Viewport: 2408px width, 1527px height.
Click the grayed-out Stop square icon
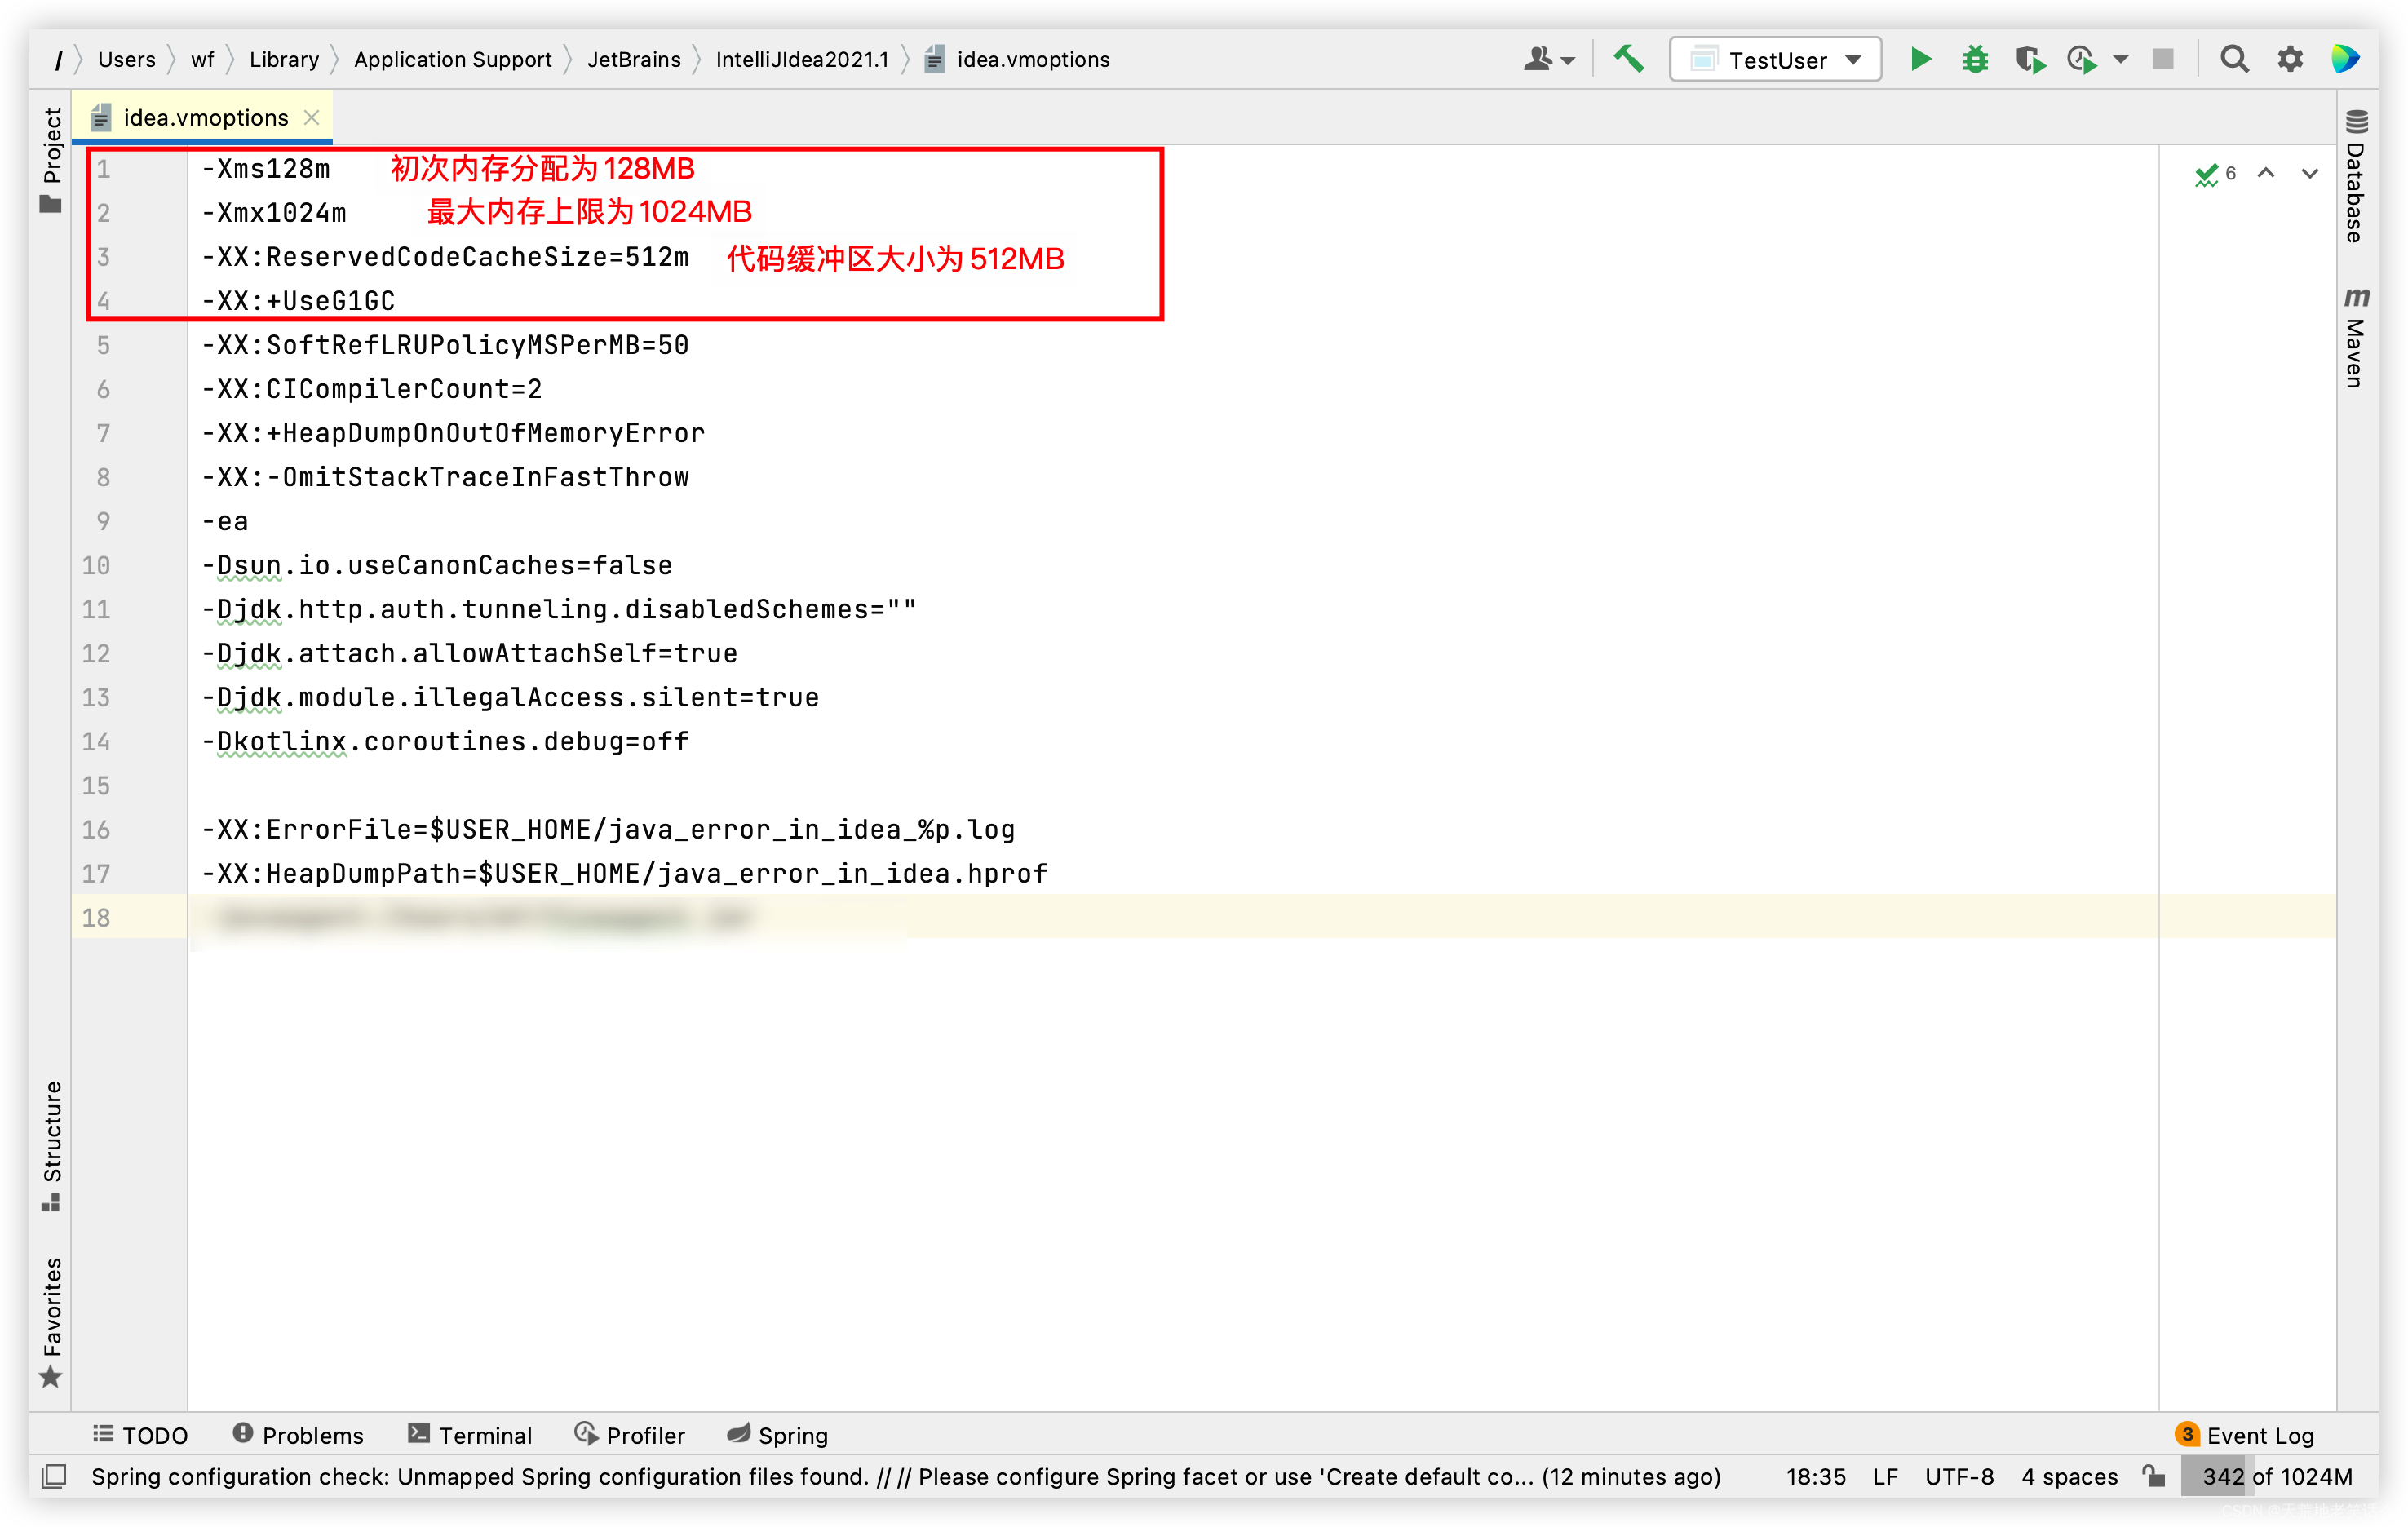[2162, 59]
